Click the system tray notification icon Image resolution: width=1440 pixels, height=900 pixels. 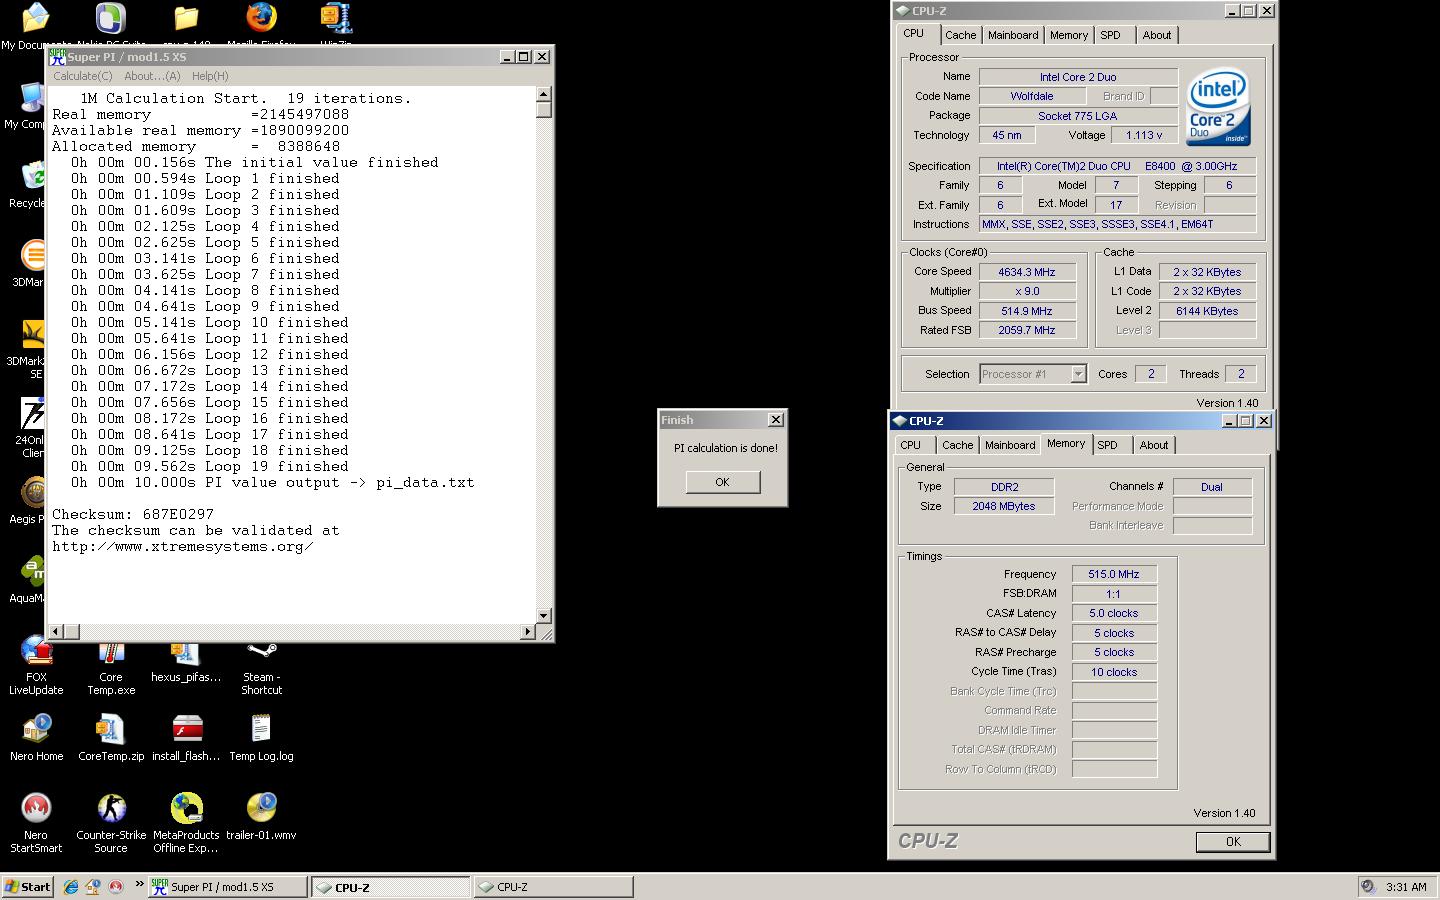[x=1367, y=886]
